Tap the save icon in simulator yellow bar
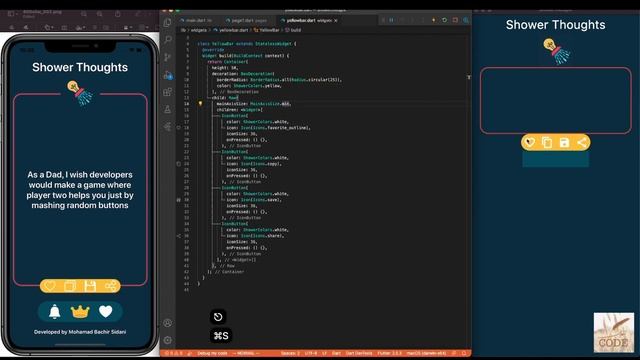640x360 pixels. [564, 142]
